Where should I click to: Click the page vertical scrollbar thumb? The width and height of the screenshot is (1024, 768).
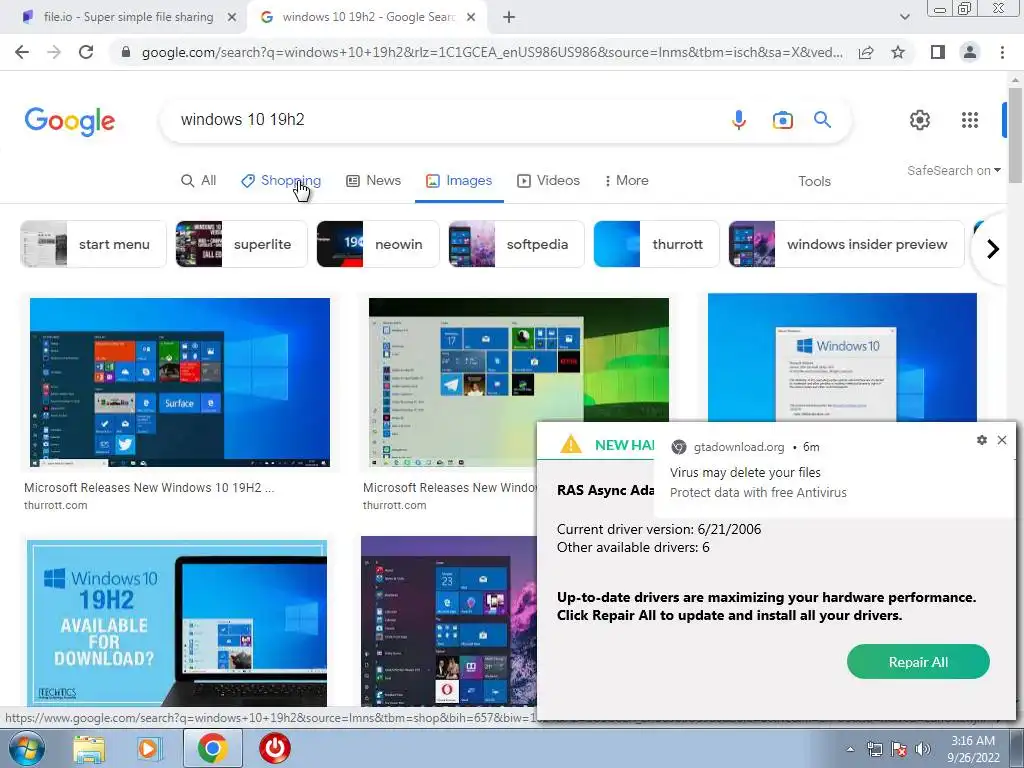click(1016, 134)
